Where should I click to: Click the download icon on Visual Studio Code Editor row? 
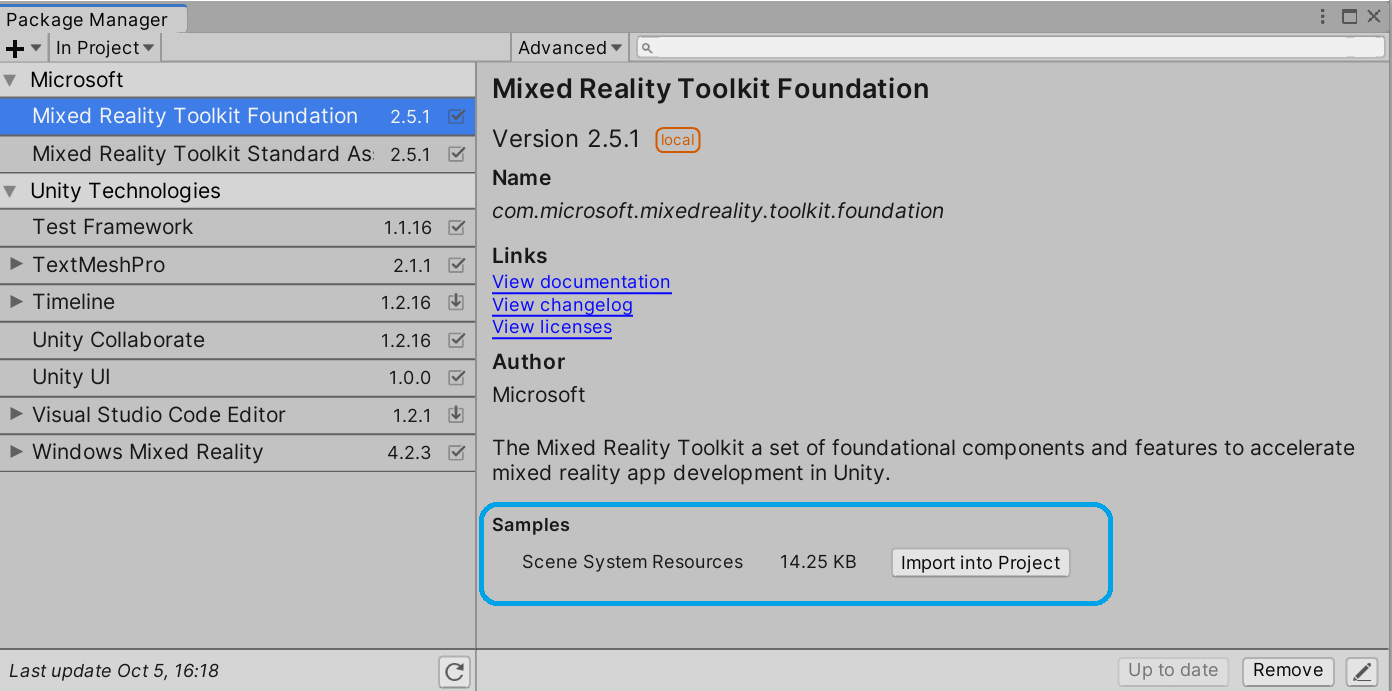(457, 415)
